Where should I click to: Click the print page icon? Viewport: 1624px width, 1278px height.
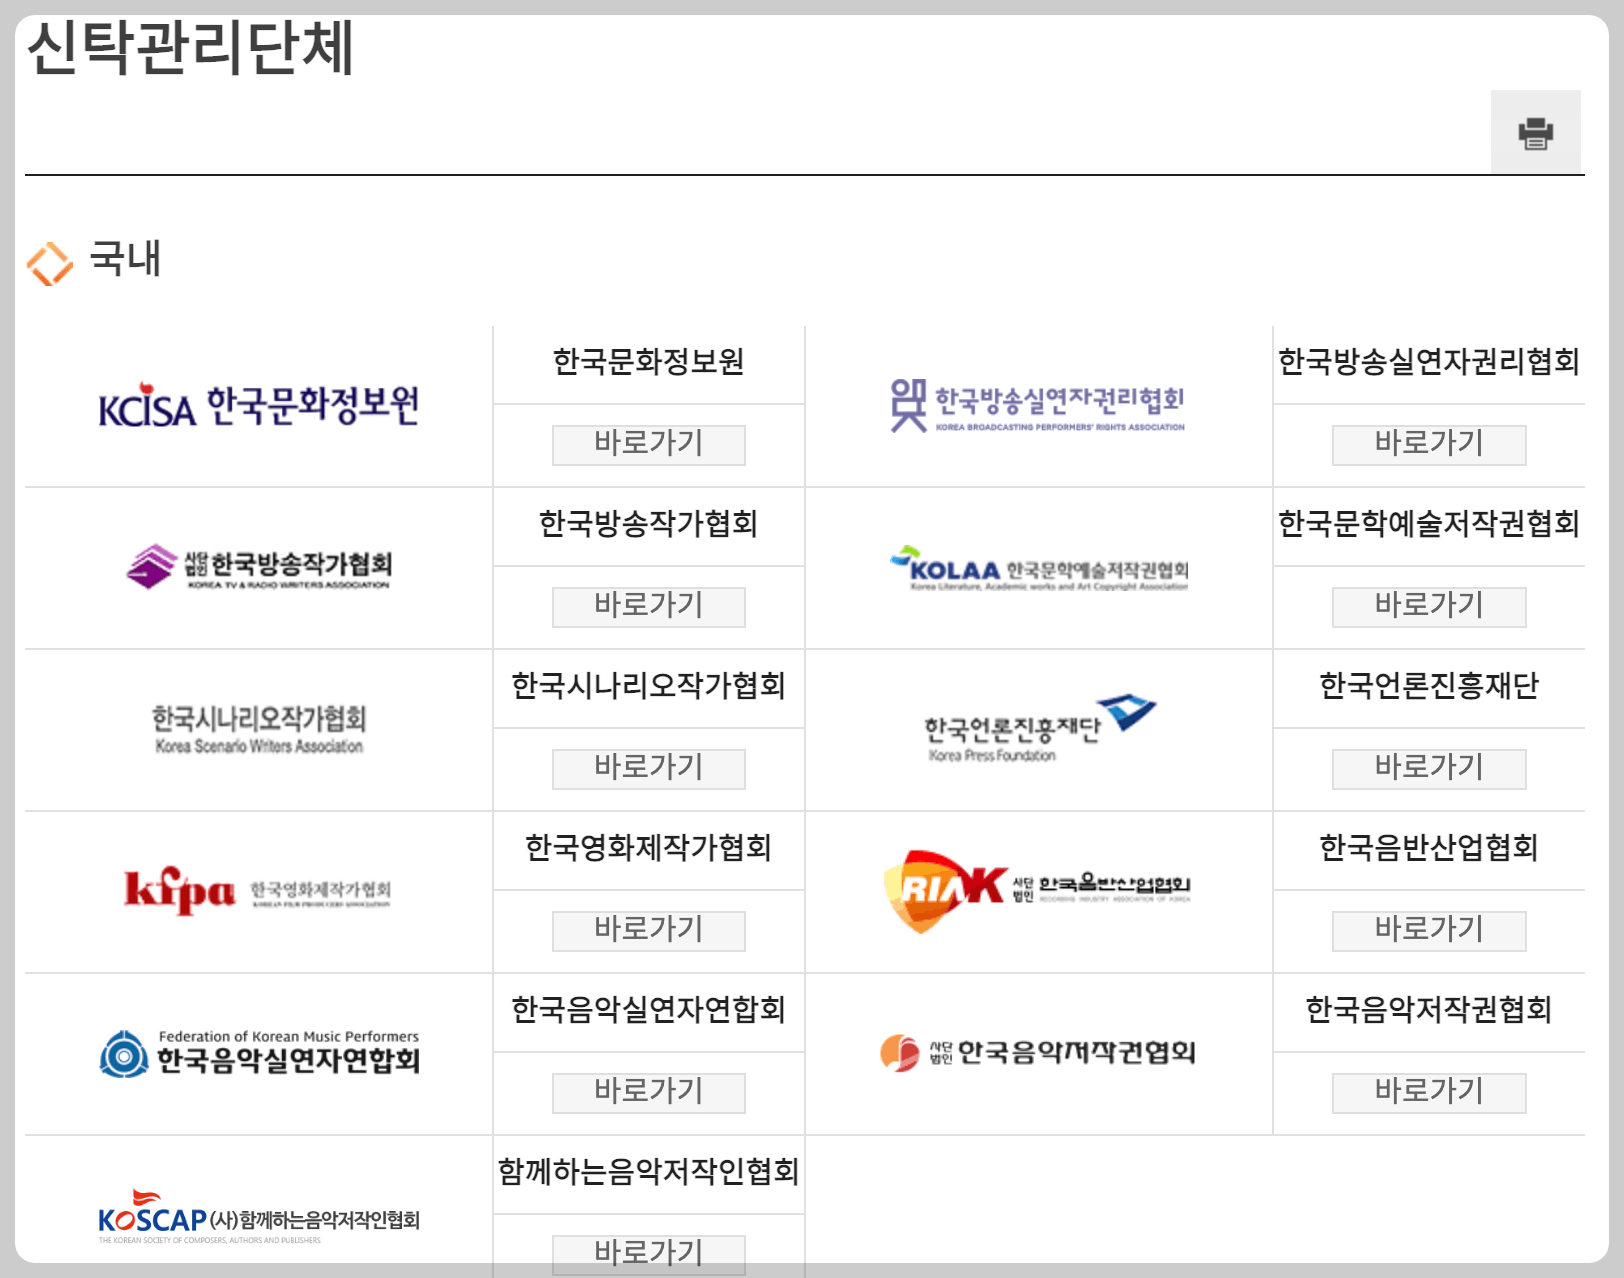[1535, 133]
